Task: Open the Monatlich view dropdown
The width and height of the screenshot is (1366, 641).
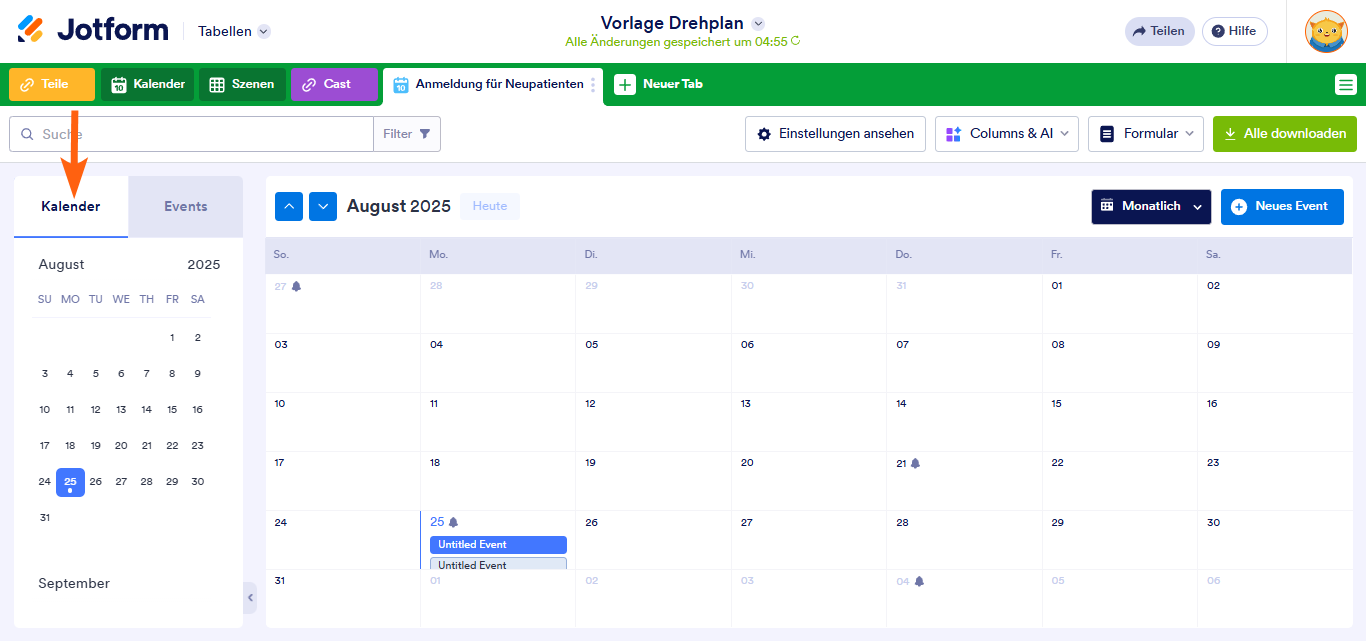Action: pos(1151,207)
